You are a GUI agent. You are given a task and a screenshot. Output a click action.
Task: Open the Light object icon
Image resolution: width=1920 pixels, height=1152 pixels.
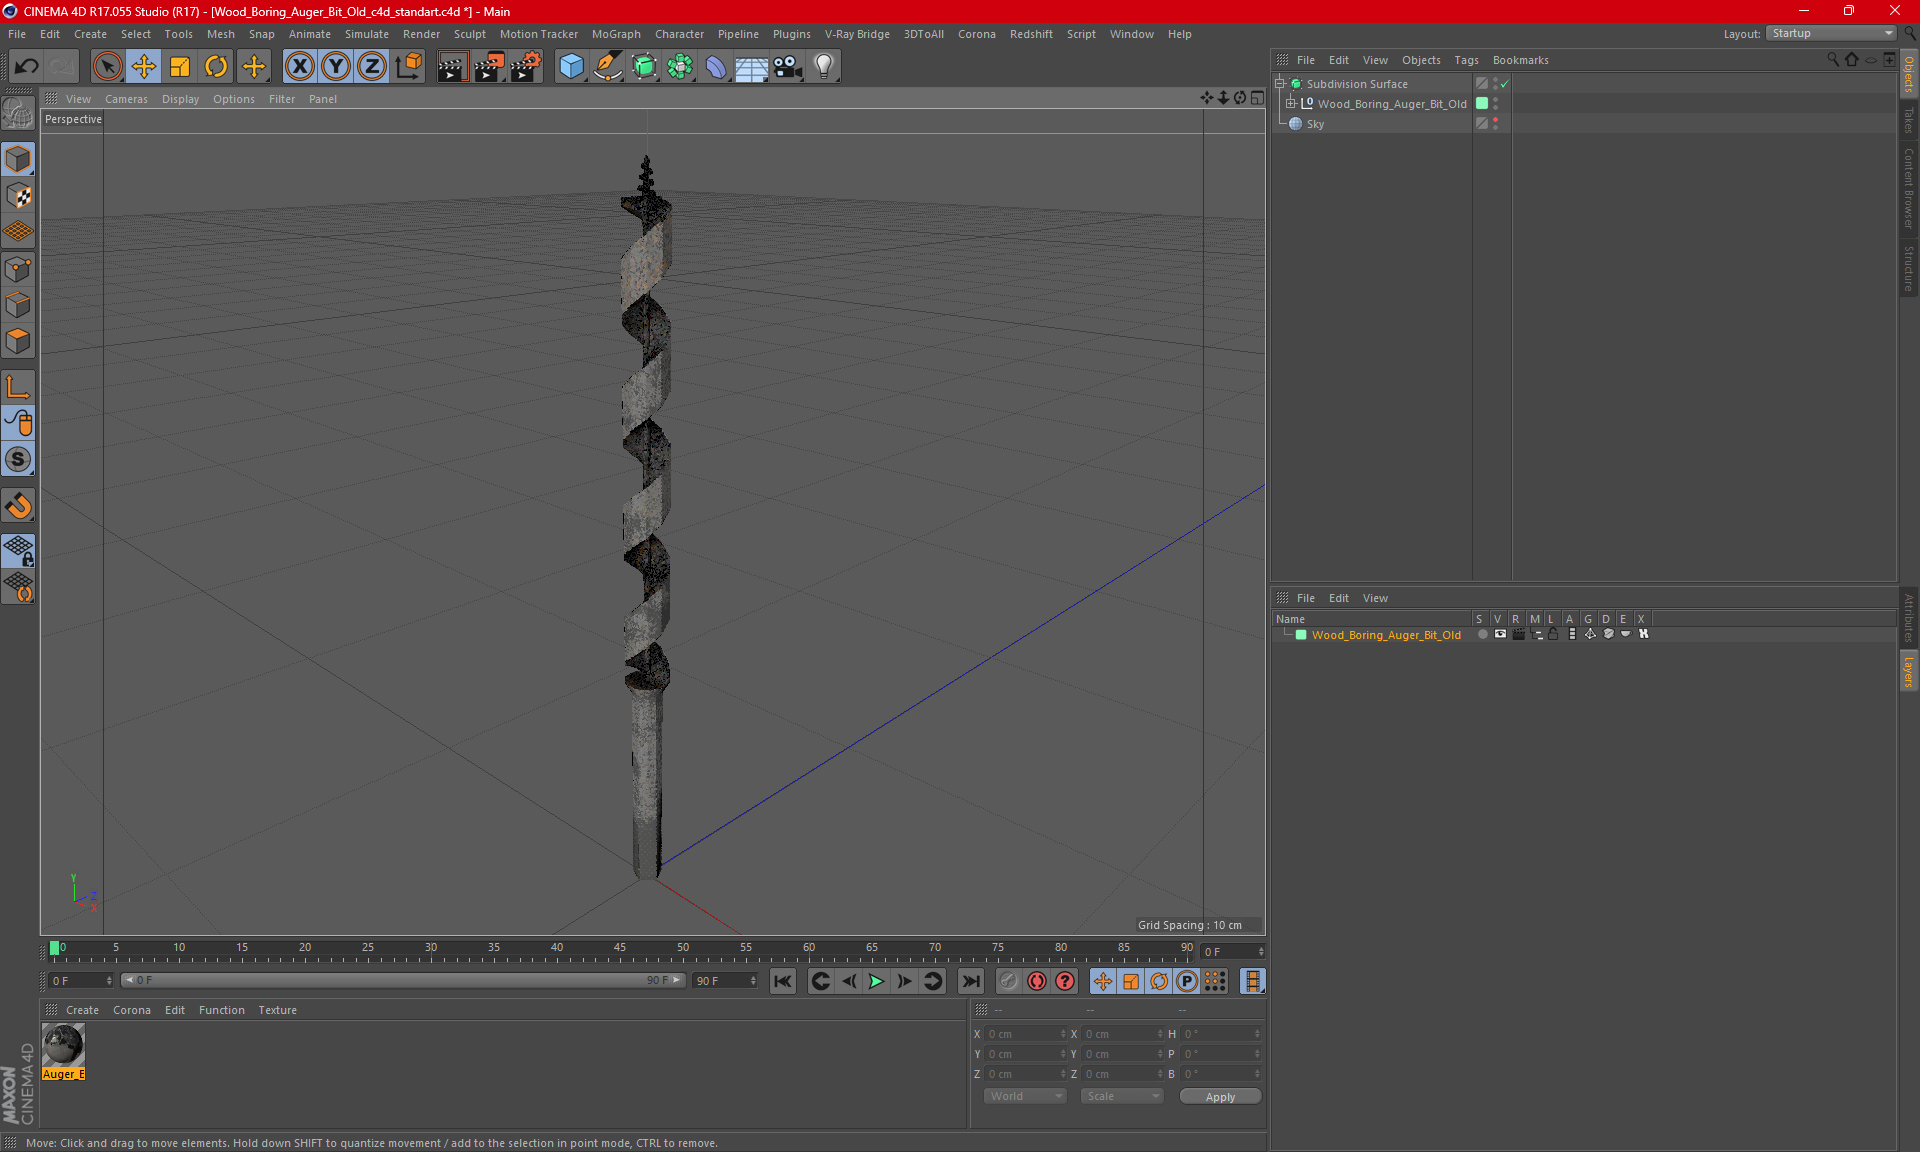coord(823,67)
